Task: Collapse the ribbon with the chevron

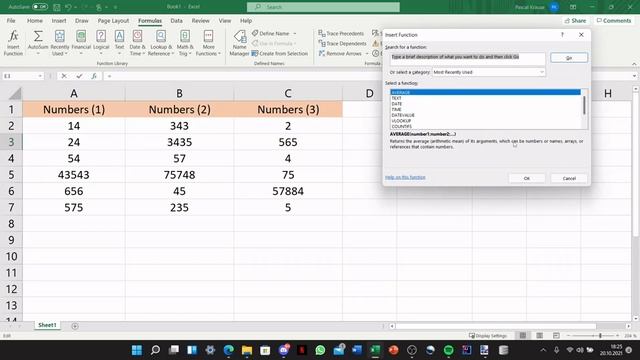Action: [x=634, y=64]
